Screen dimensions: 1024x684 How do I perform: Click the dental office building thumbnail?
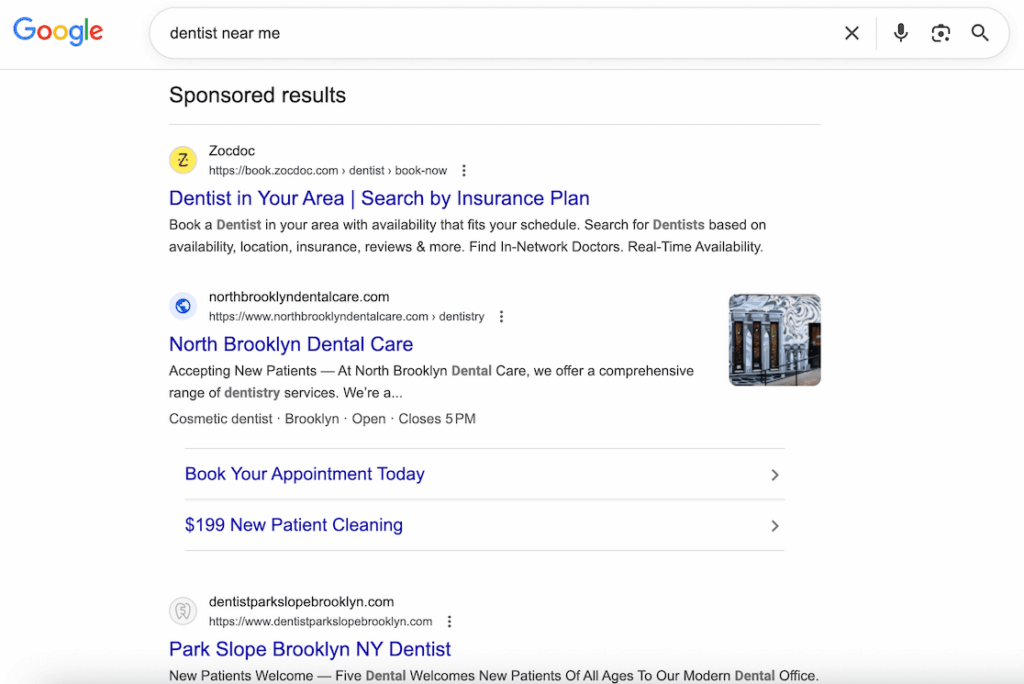pos(774,339)
